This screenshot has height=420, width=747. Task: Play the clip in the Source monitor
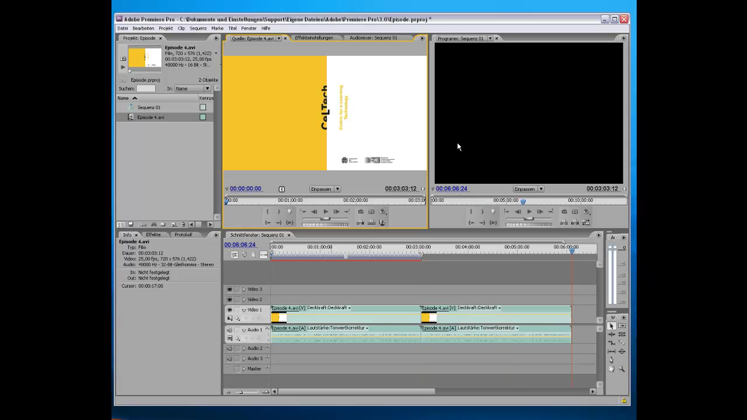click(x=326, y=212)
